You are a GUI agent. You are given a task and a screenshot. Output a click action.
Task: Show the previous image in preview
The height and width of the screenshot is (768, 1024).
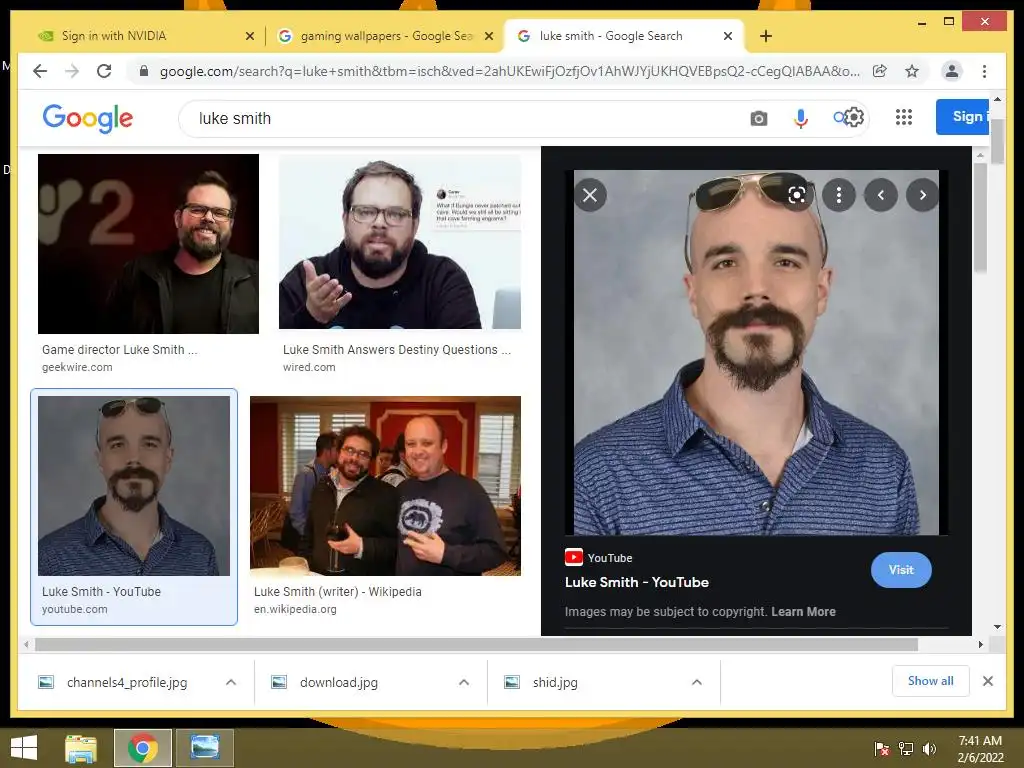point(881,195)
